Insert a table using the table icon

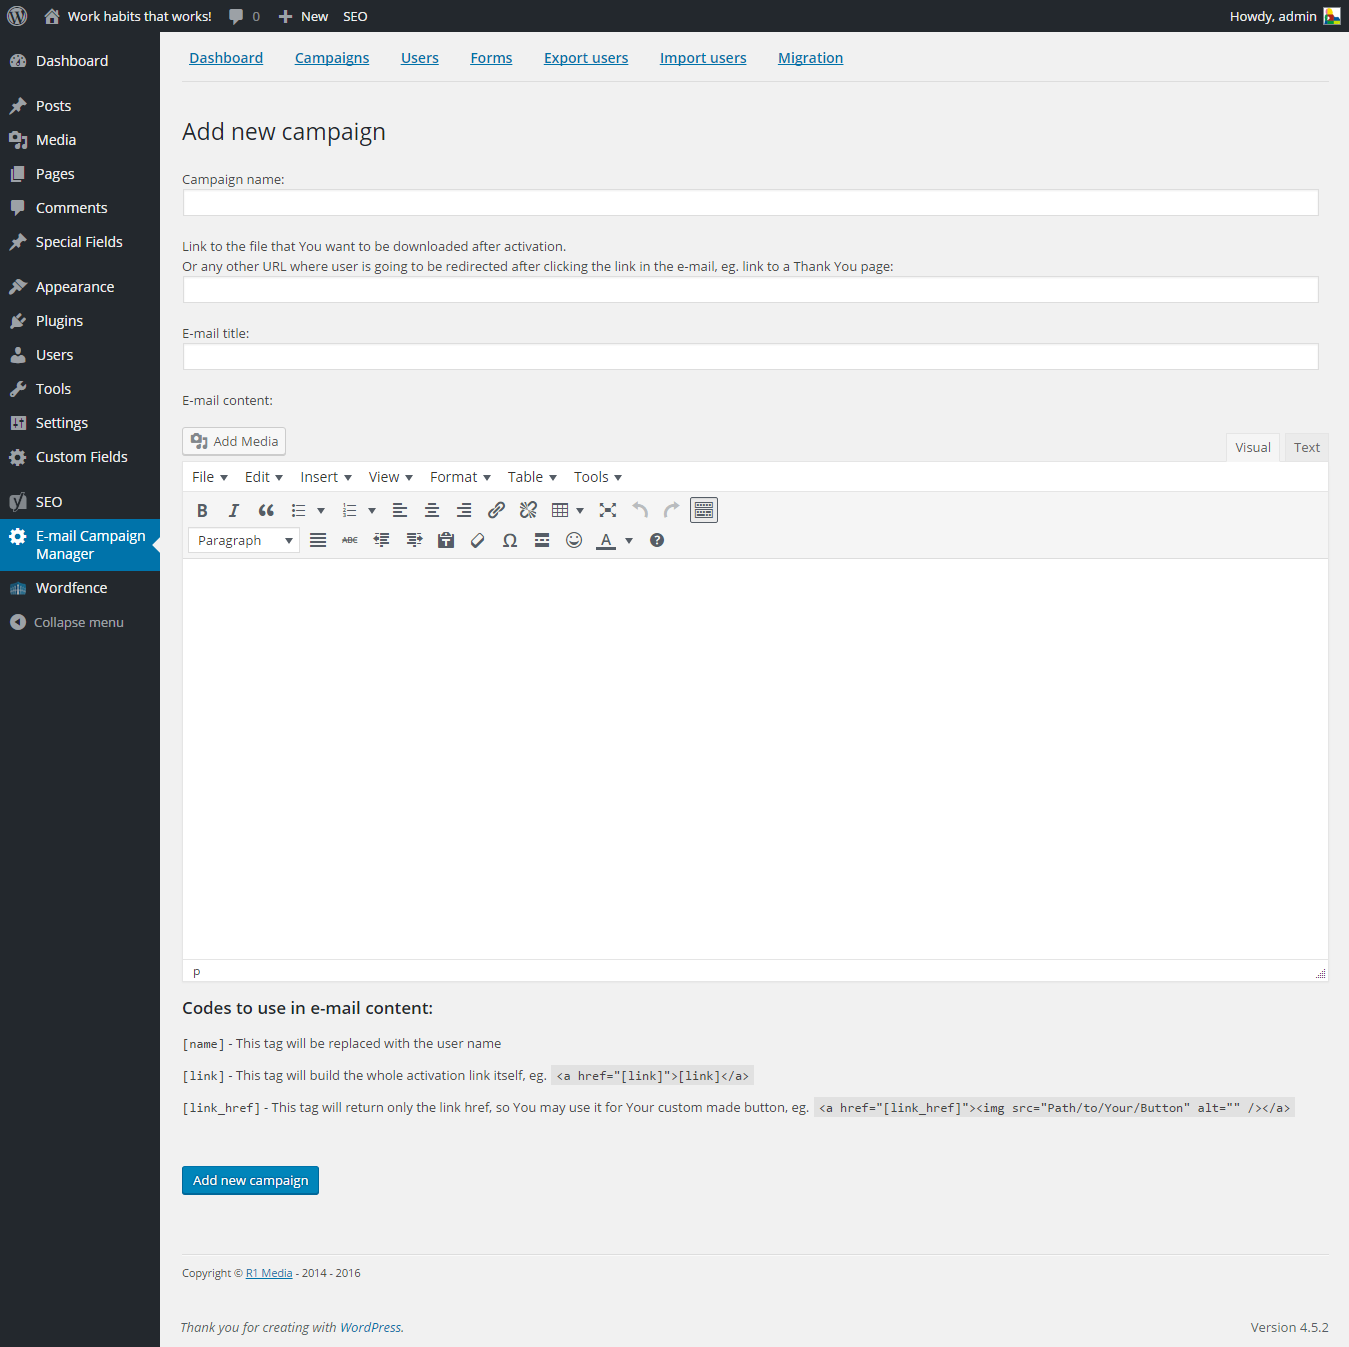pos(560,510)
